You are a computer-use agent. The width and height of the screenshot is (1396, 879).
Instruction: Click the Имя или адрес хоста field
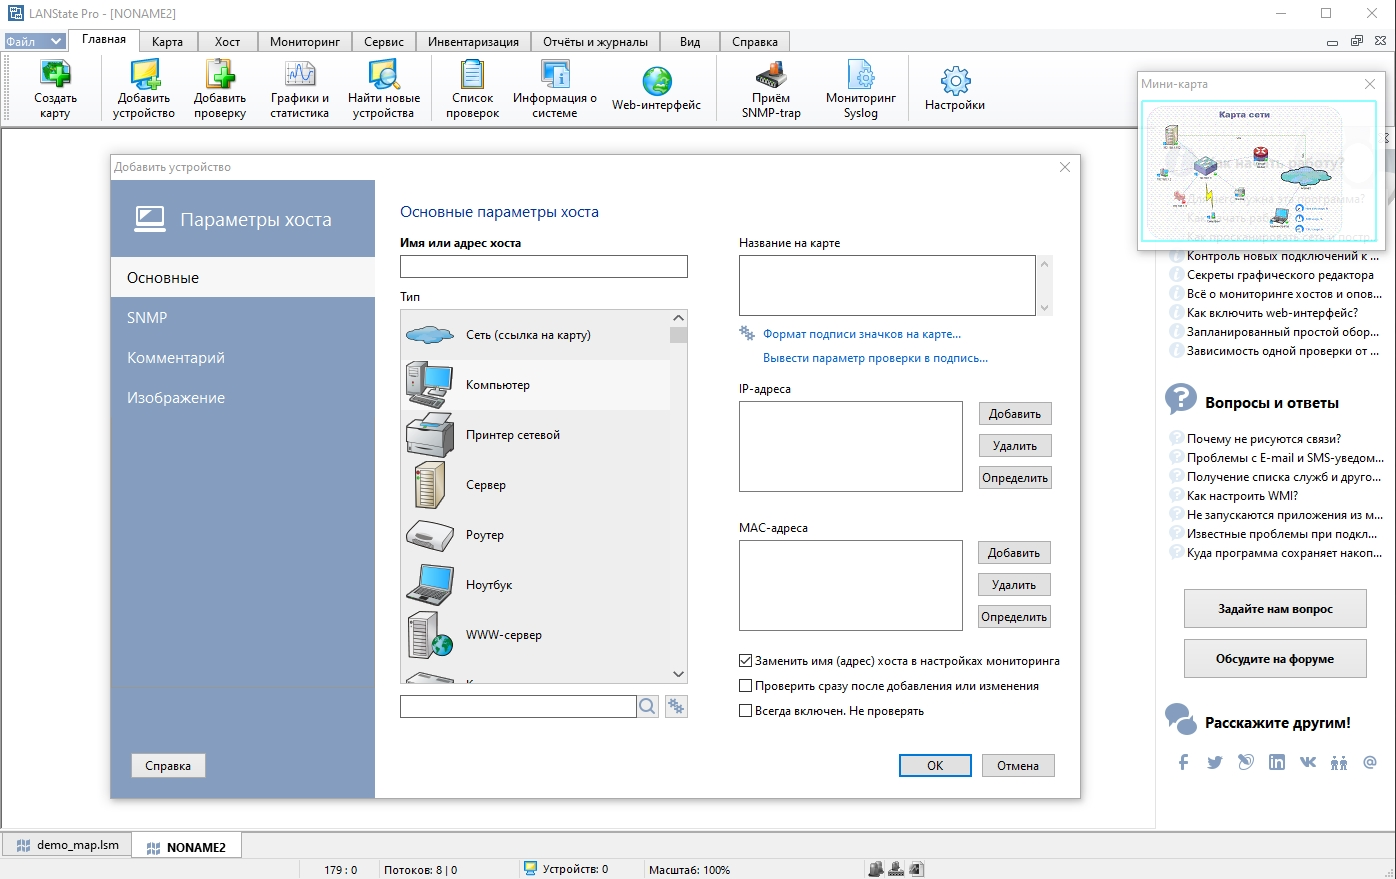click(544, 266)
